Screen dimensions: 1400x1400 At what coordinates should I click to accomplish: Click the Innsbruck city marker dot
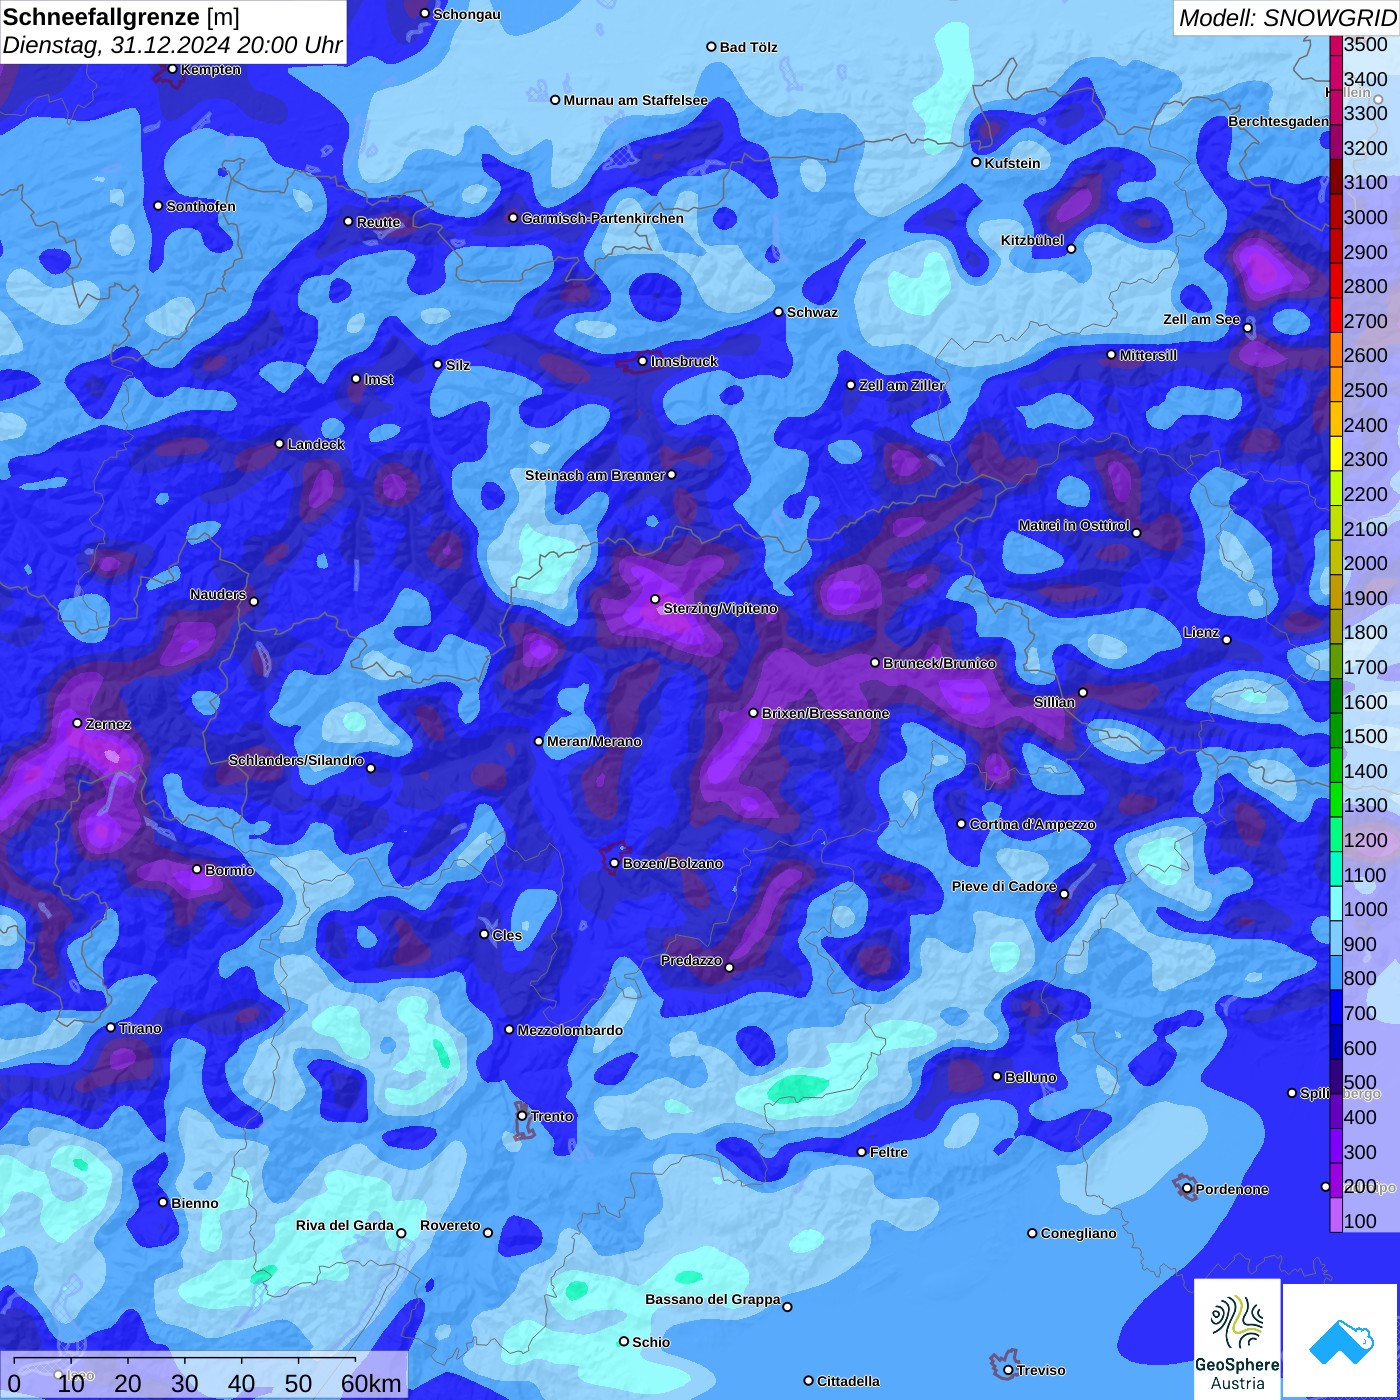coord(643,361)
